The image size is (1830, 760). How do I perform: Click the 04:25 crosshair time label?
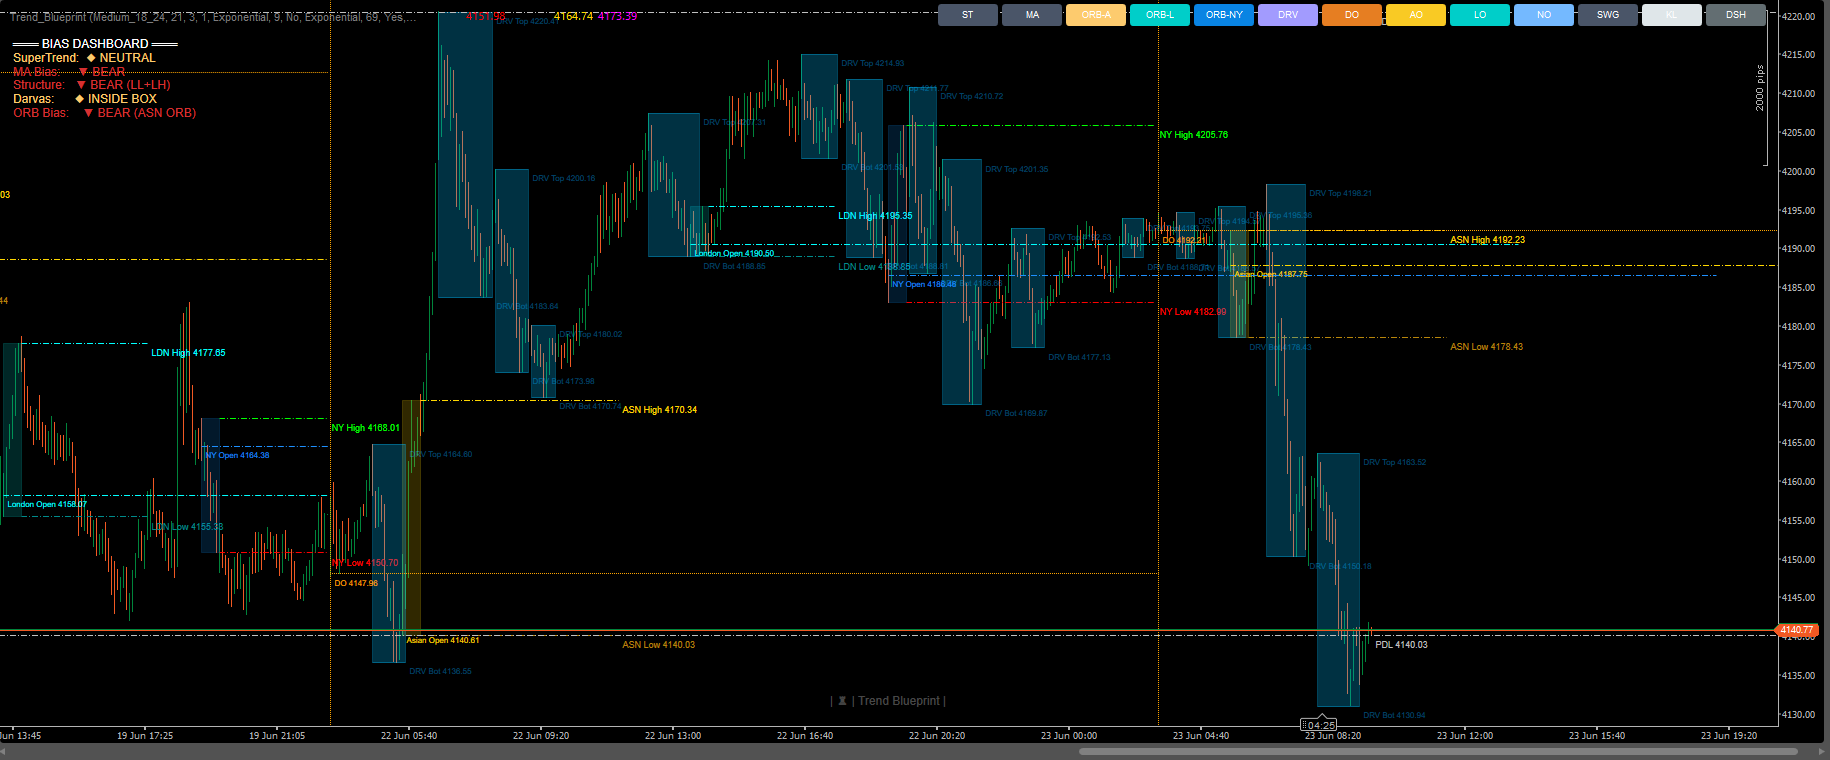click(x=1320, y=725)
